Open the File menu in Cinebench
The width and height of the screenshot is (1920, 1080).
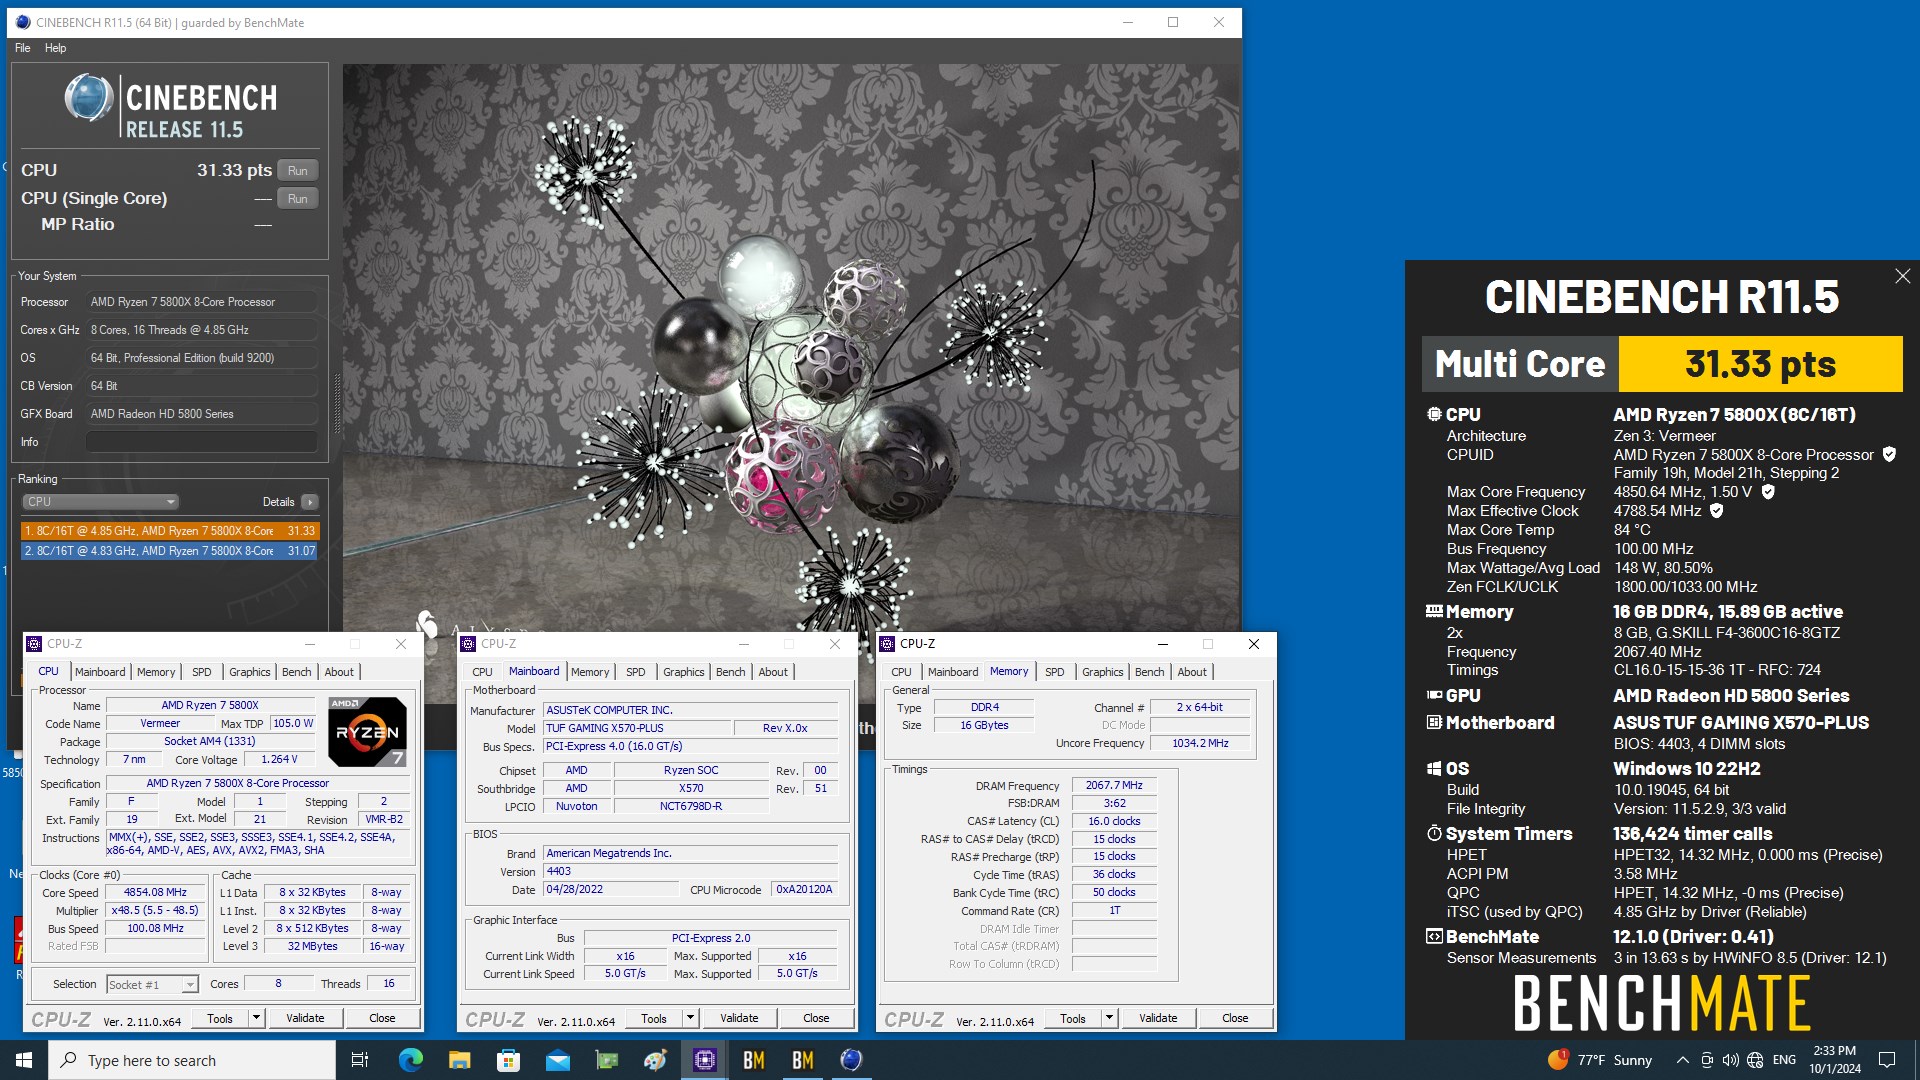(22, 48)
